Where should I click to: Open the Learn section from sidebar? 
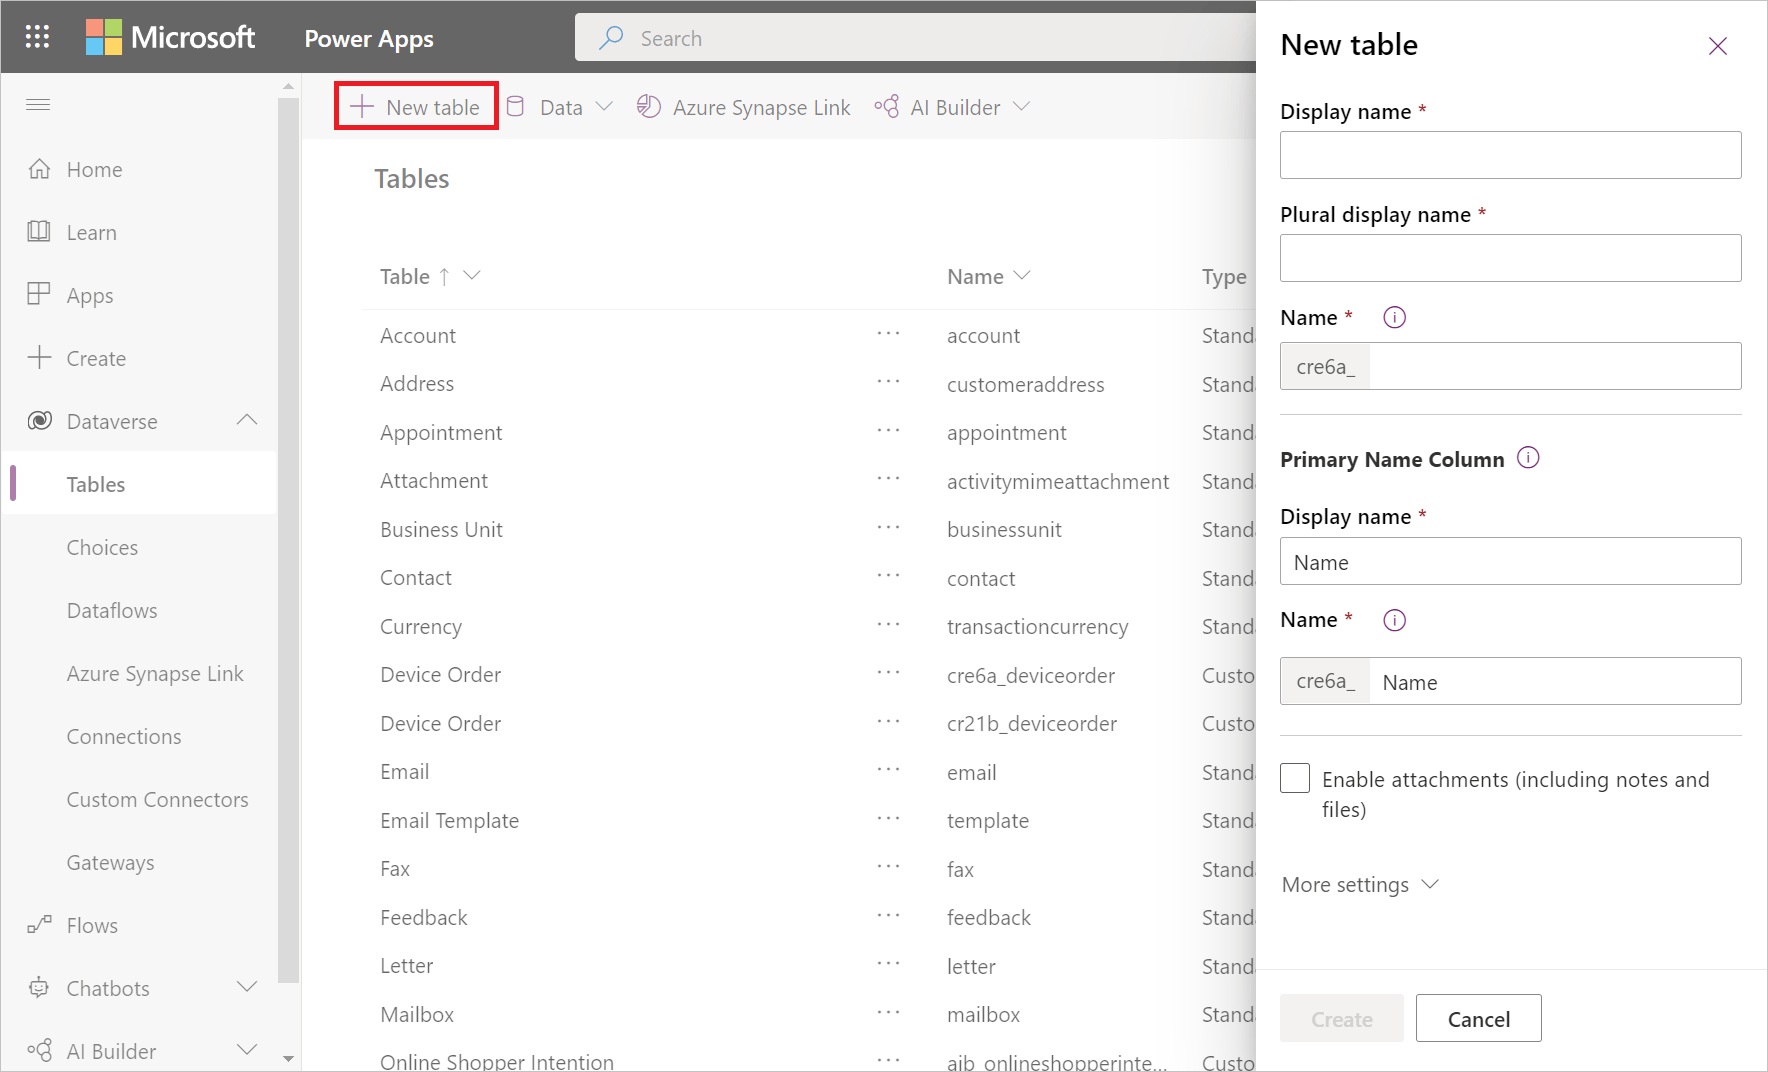point(40,231)
